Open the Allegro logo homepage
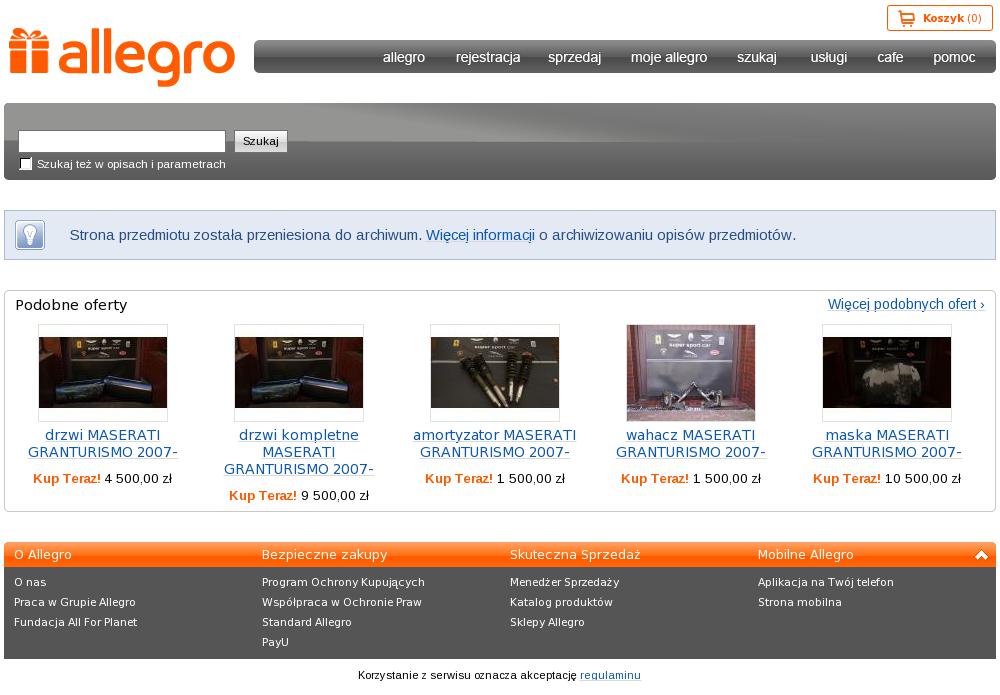 122,57
